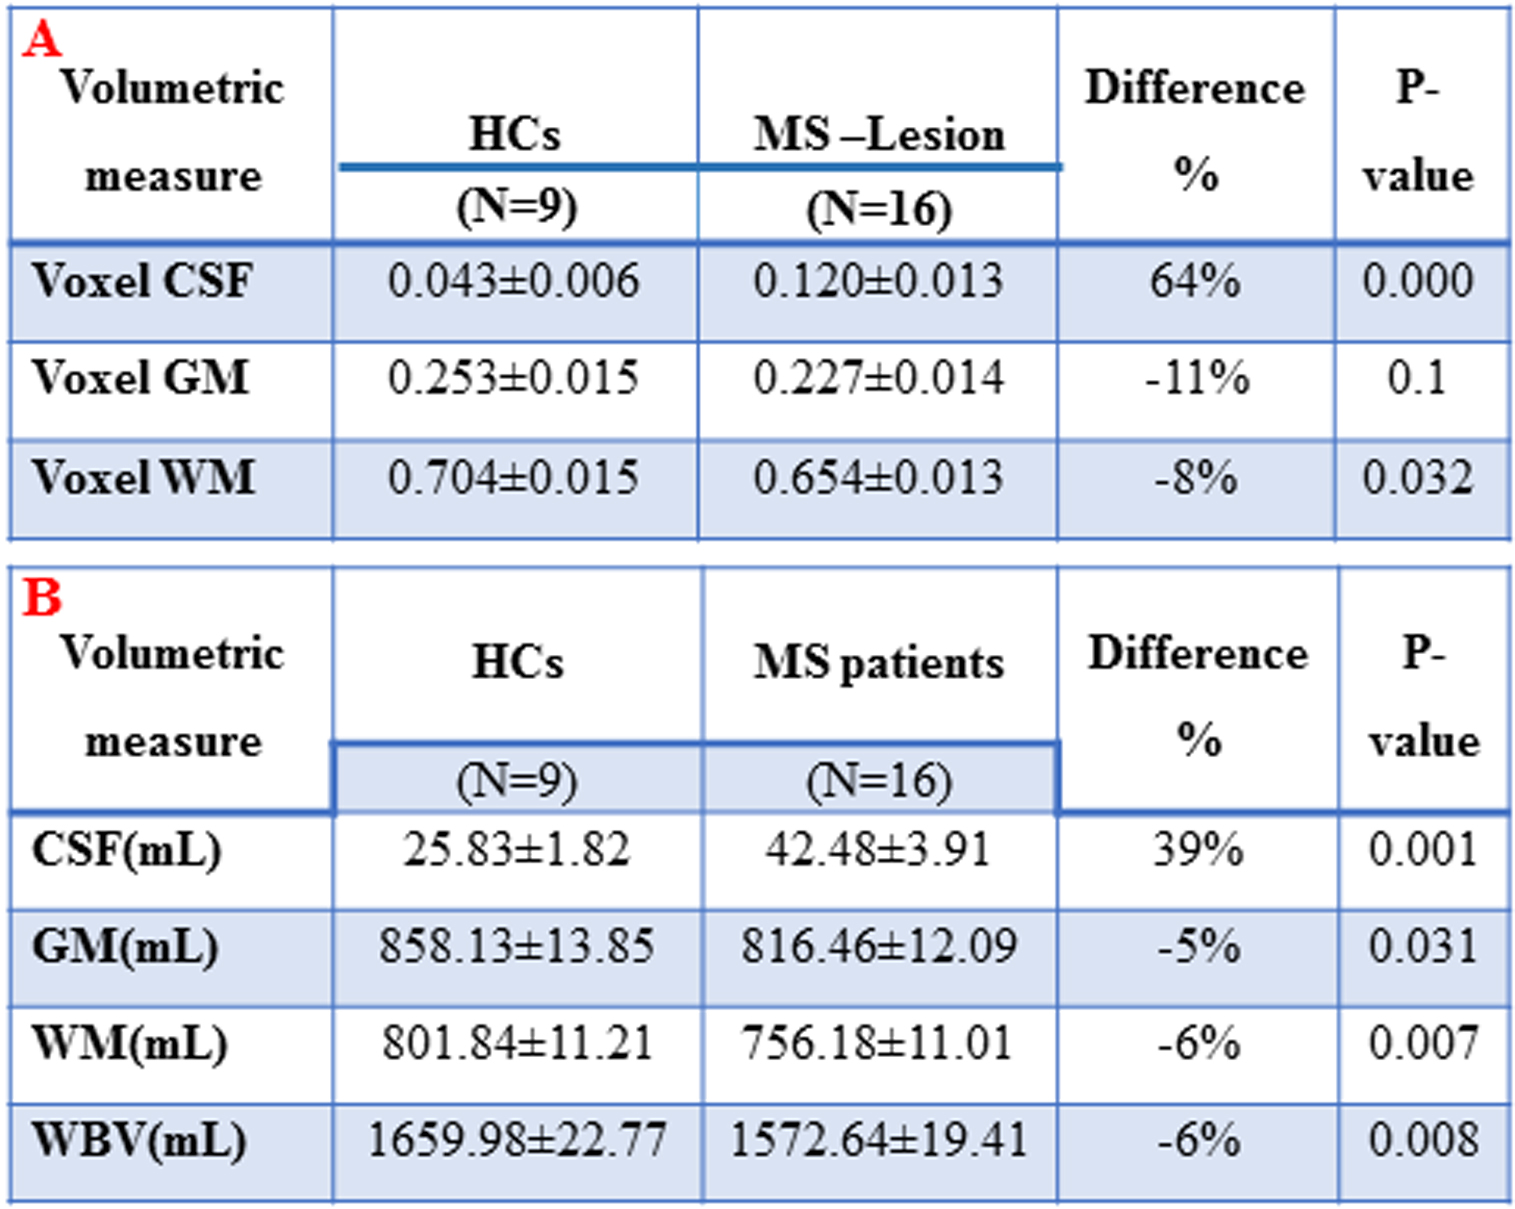Viewport: 1515px width, 1209px height.
Task: Click the red letter A label
Action: (x=41, y=40)
